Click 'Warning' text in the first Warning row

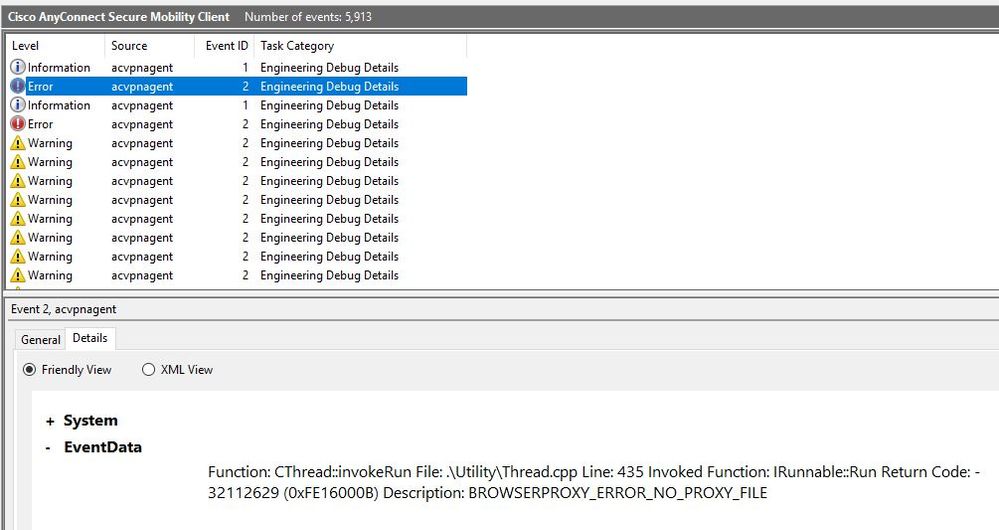click(x=50, y=143)
